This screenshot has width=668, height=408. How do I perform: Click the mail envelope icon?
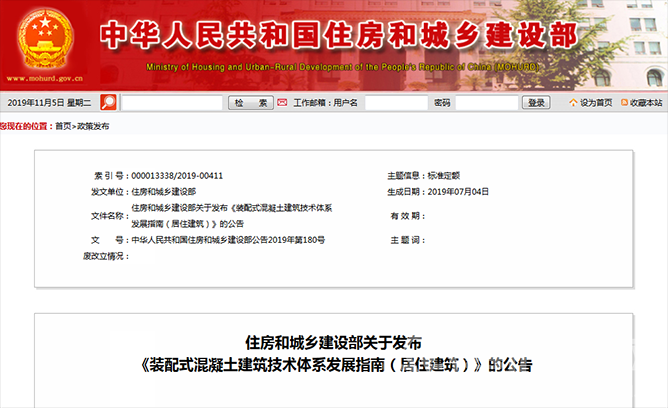pos(282,103)
